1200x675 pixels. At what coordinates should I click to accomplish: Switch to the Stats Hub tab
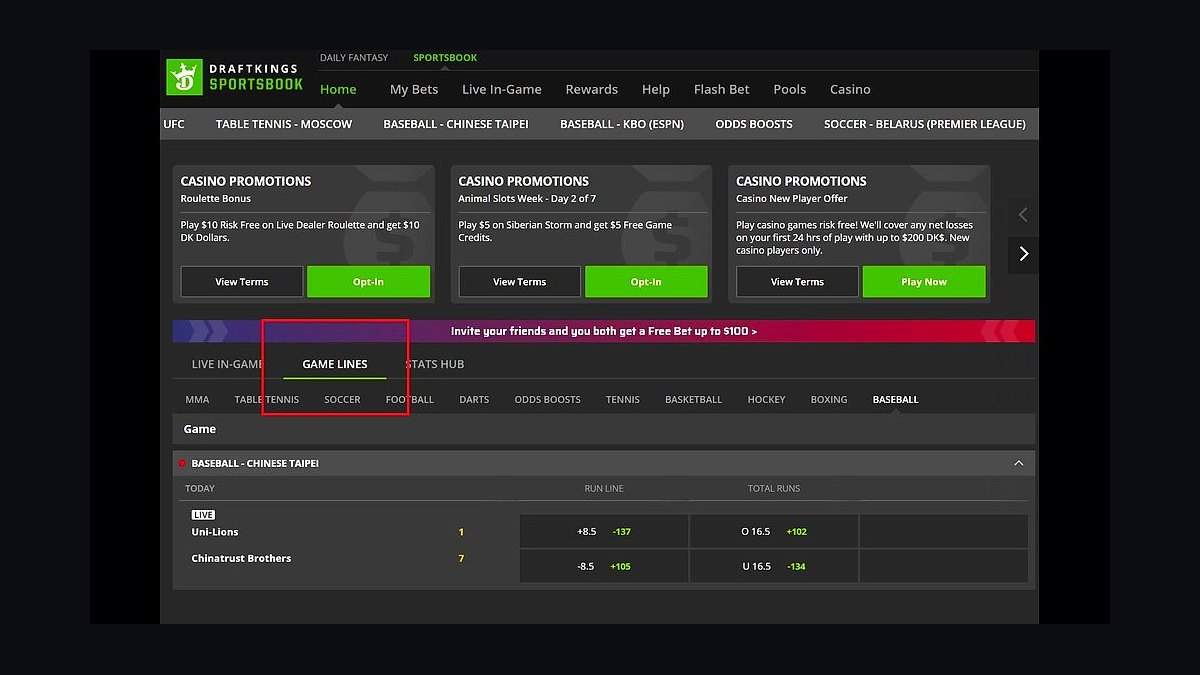tap(434, 364)
